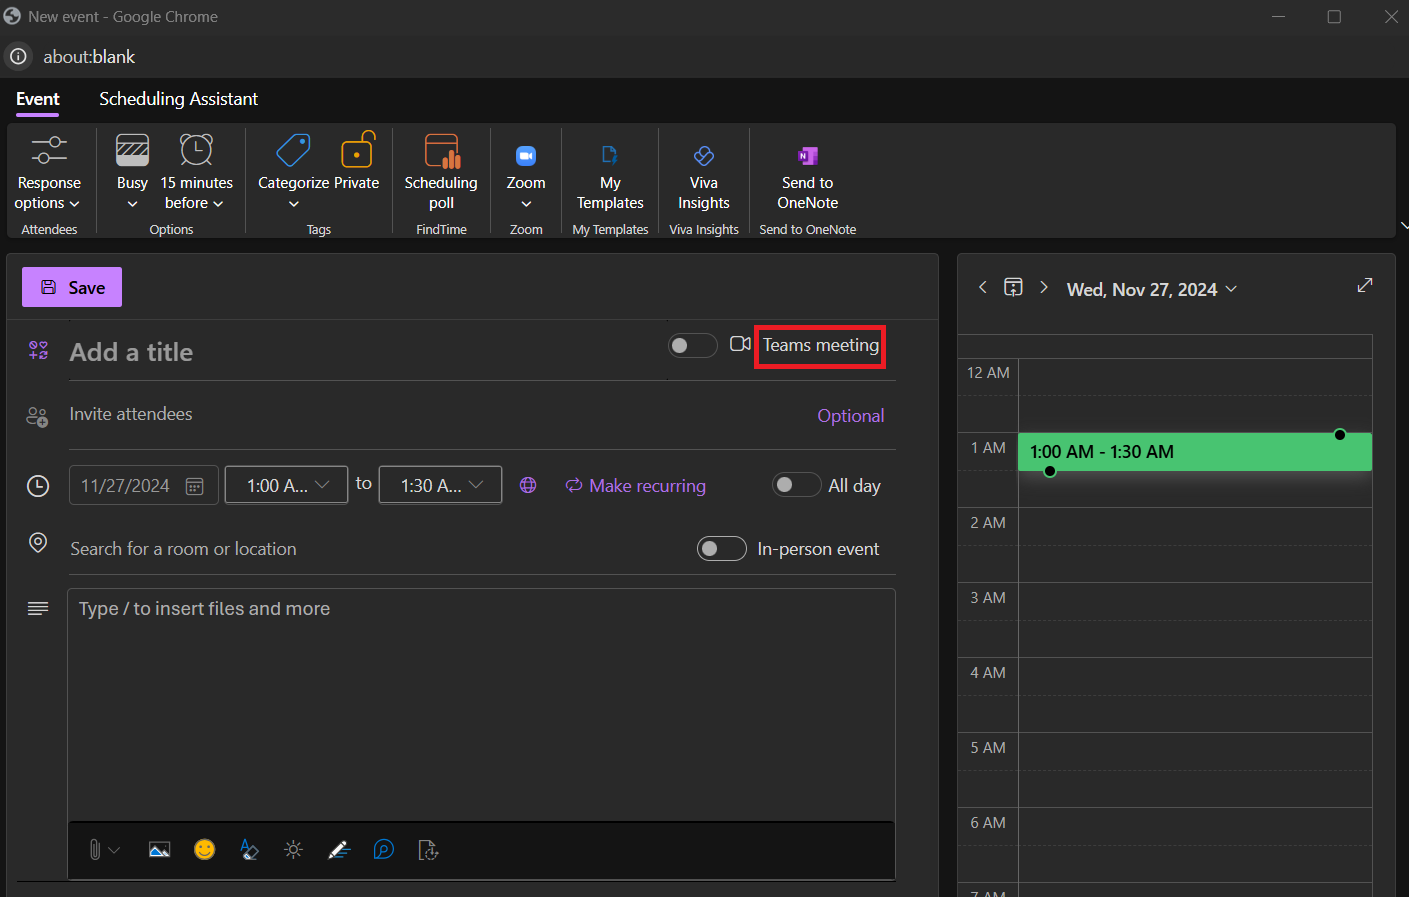Click the site info icon in address bar
1409x897 pixels.
point(18,57)
